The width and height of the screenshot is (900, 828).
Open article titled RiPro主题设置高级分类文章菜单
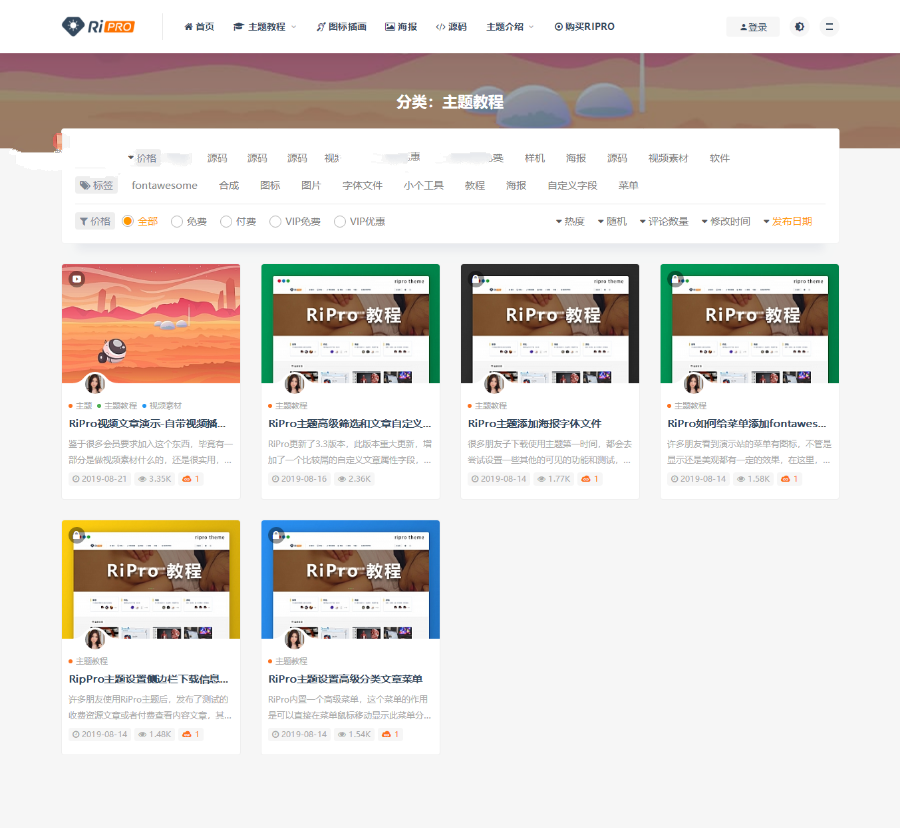(346, 679)
